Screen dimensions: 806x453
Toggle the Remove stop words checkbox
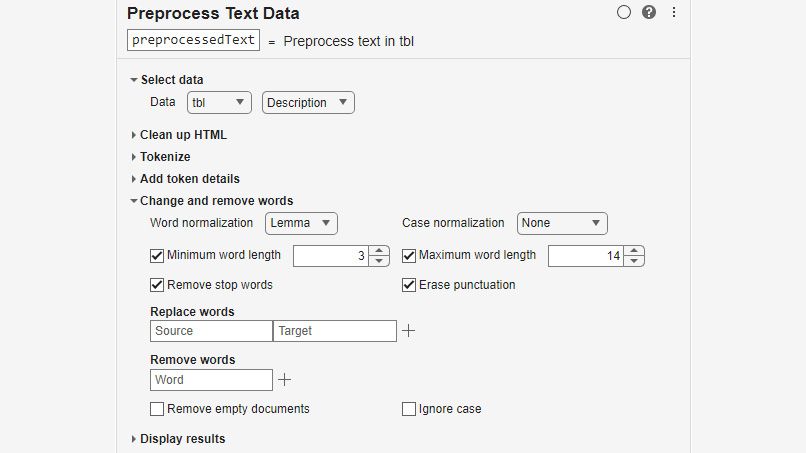pyautogui.click(x=157, y=285)
